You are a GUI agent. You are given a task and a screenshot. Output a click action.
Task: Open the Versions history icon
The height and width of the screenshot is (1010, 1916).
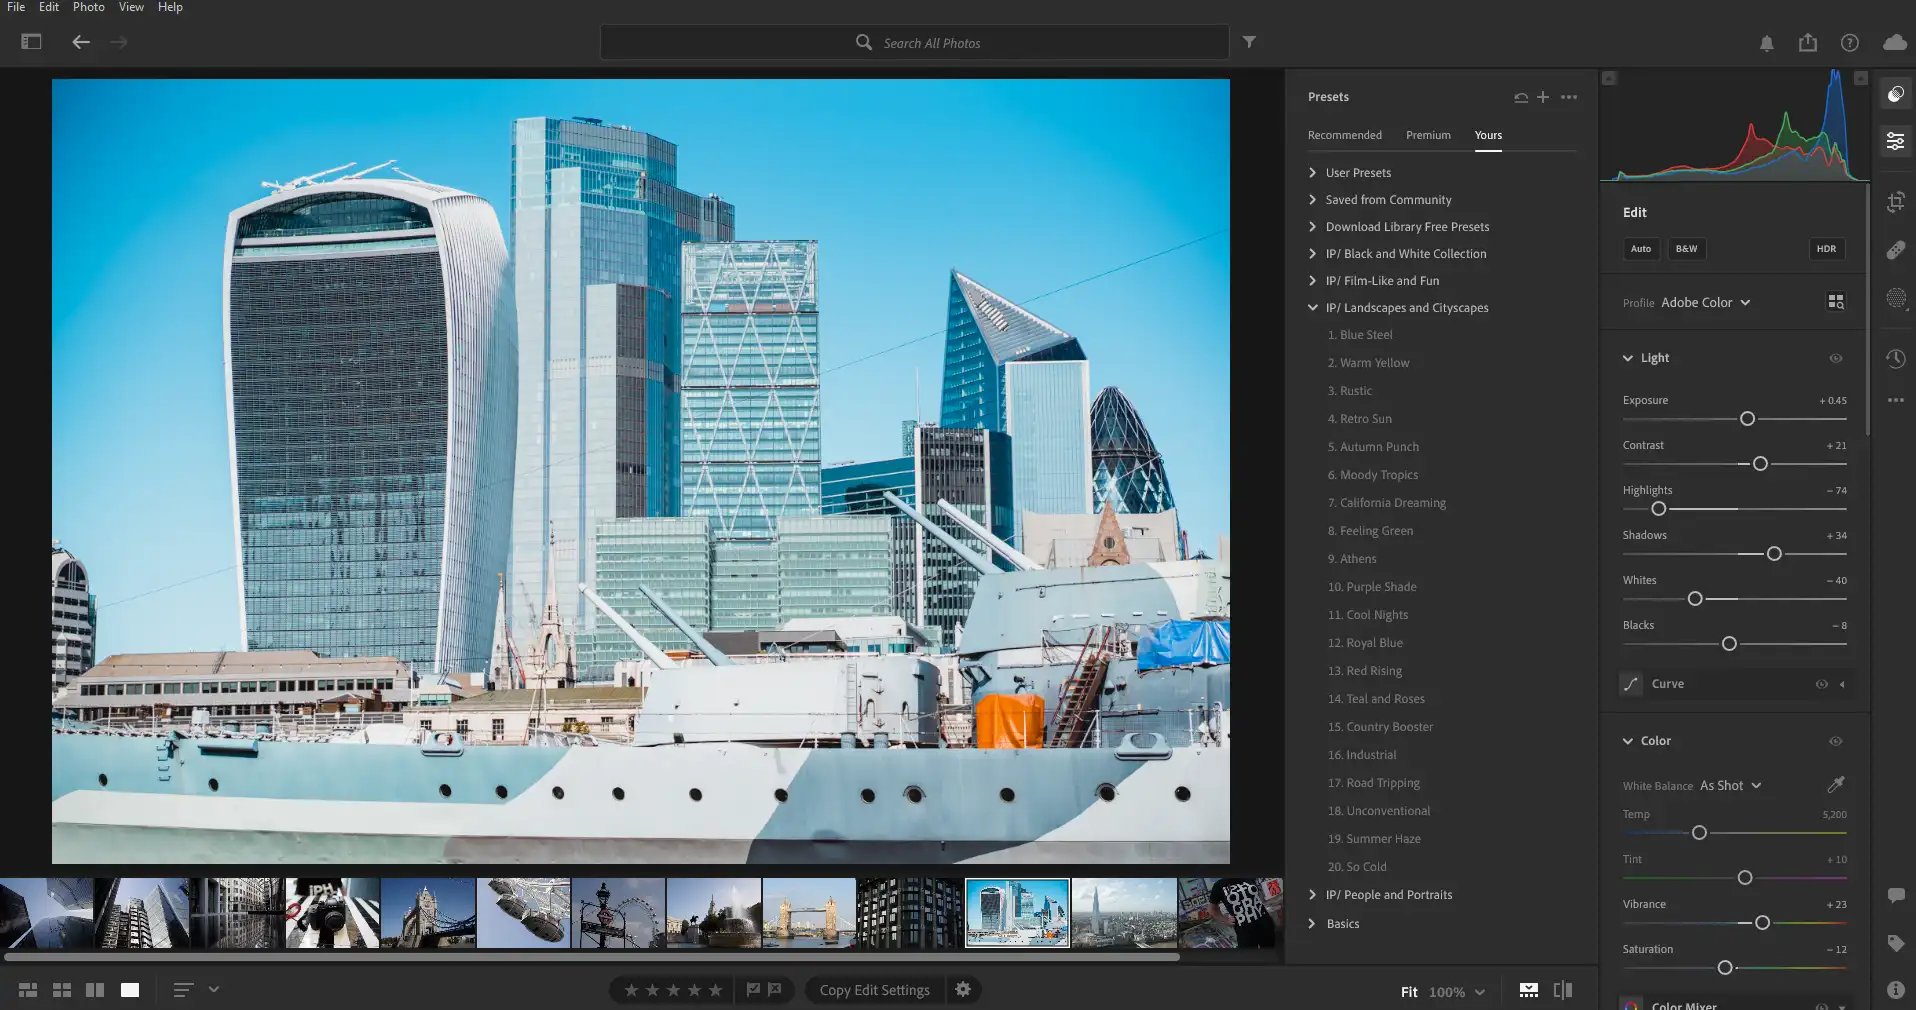pos(1895,358)
